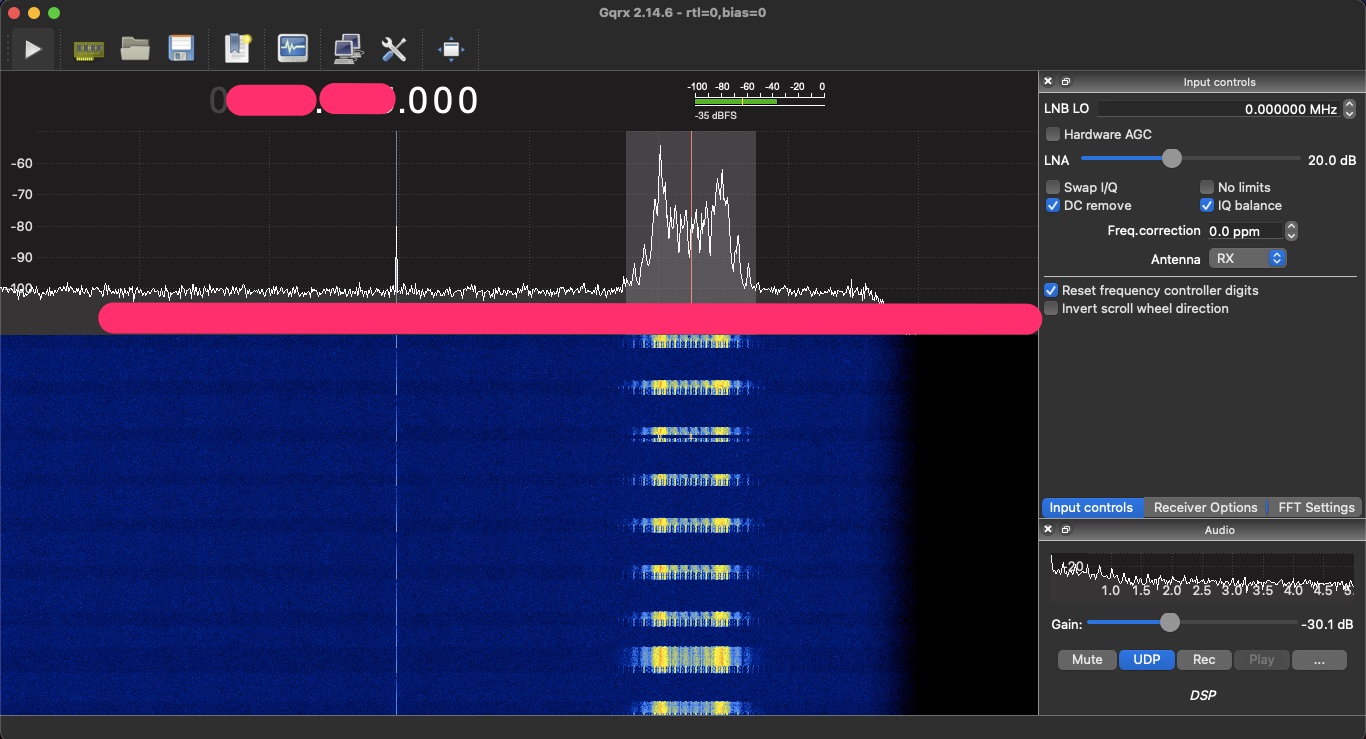Switch to the FFT Settings tab
The image size is (1366, 739).
(1316, 507)
